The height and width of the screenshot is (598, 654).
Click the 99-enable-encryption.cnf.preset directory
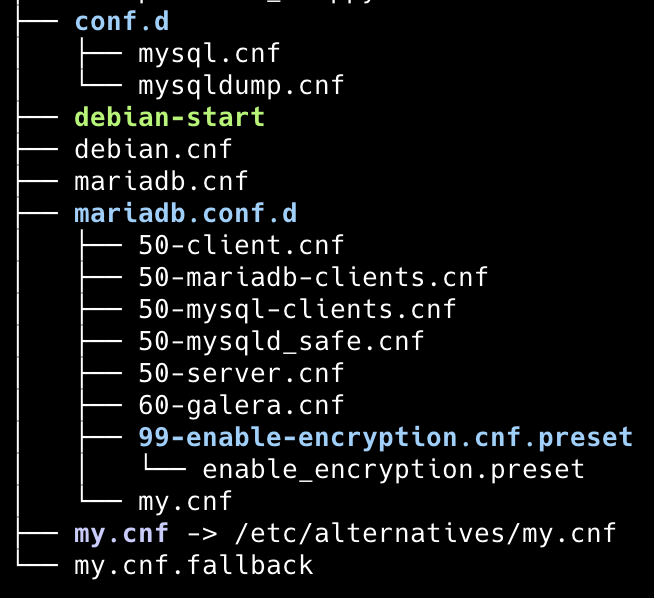[x=386, y=437]
